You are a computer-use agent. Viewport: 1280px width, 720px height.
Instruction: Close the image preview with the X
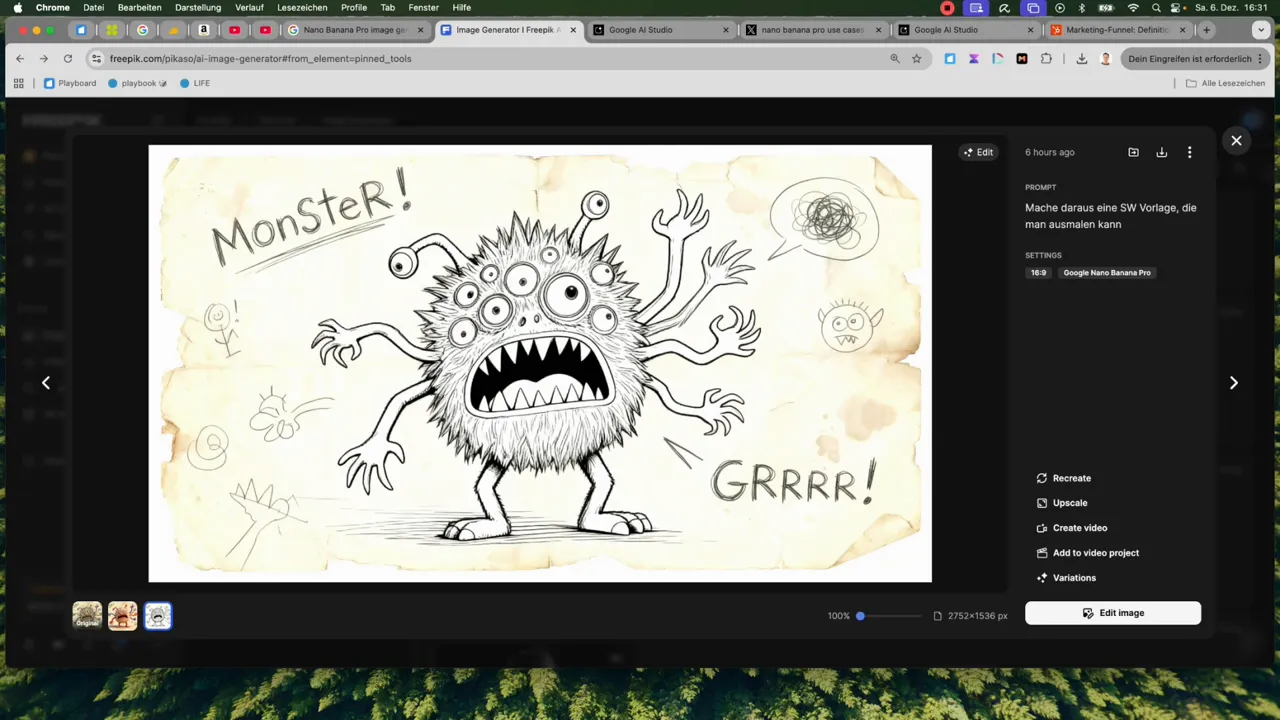pos(1236,141)
